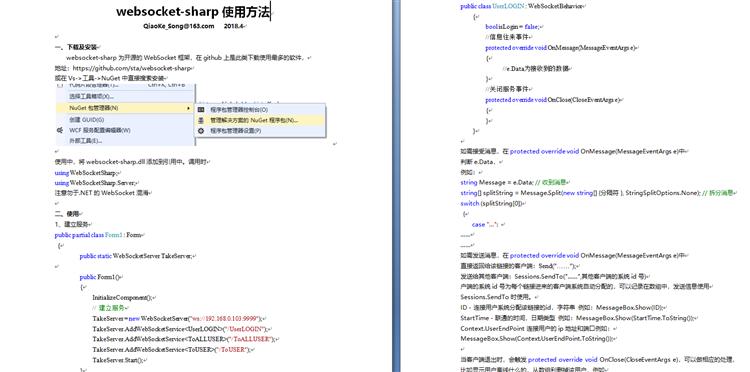This screenshot has height=372, width=750.
Task: Expand the NuGet 包管理器(N) submenu arrow
Action: pos(188,108)
